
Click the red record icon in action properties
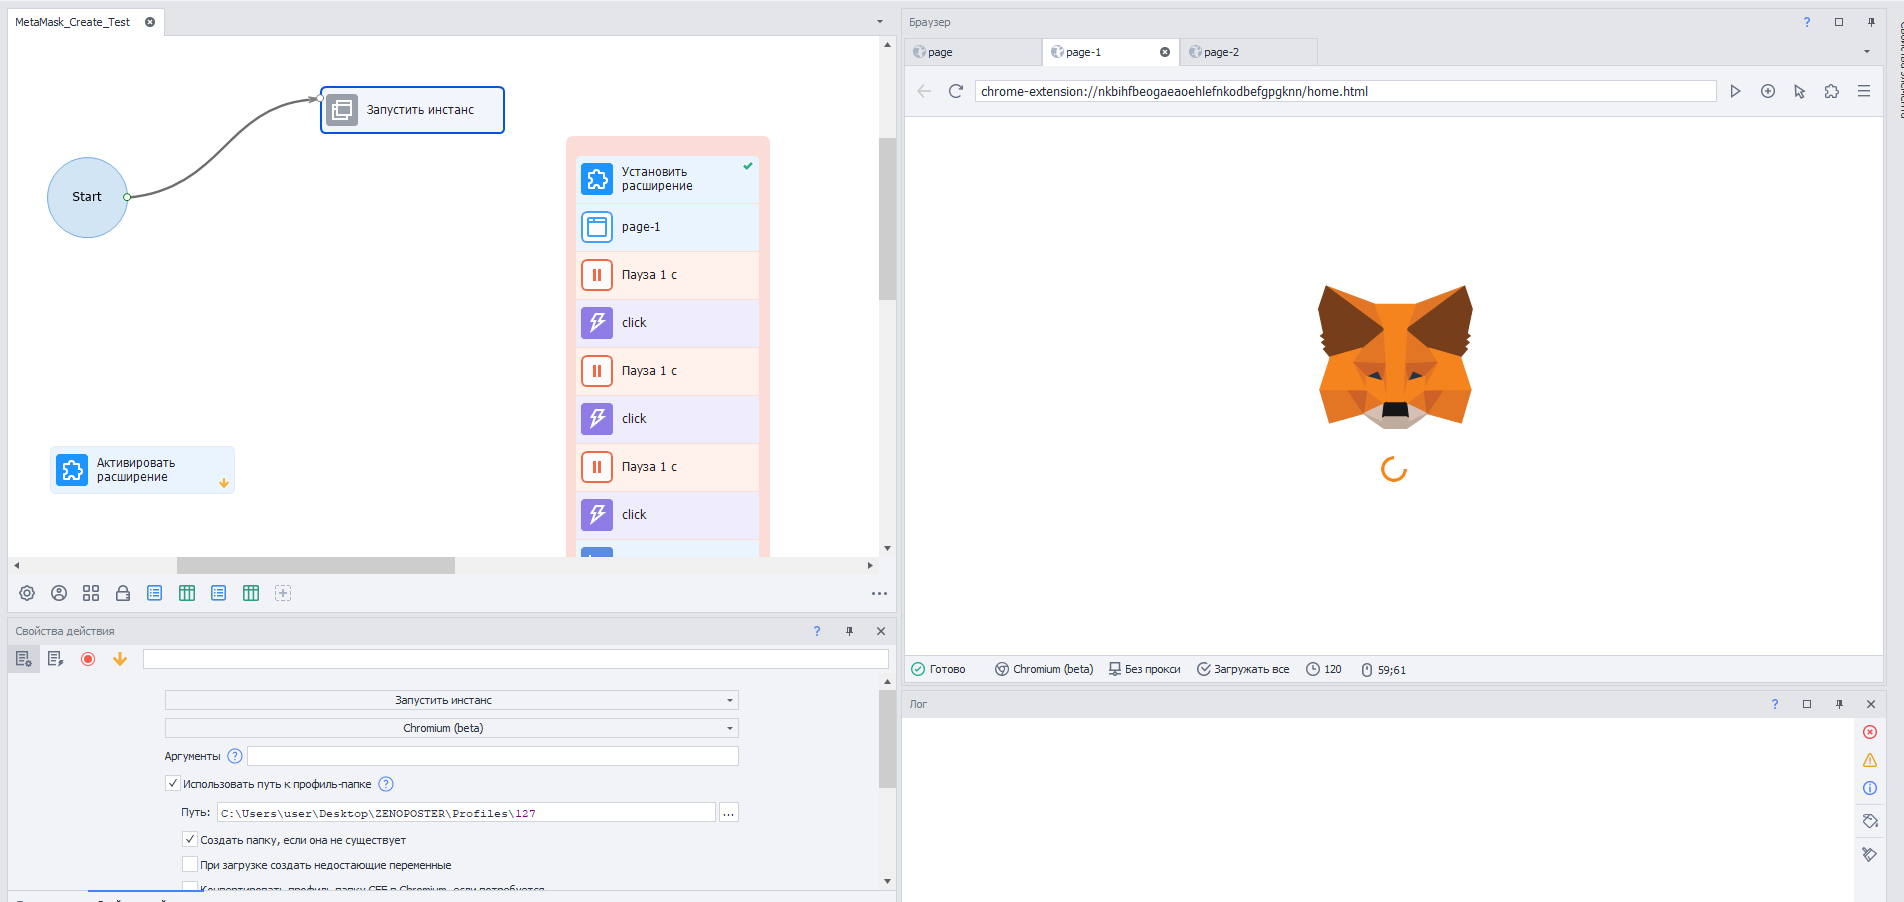pyautogui.click(x=88, y=659)
